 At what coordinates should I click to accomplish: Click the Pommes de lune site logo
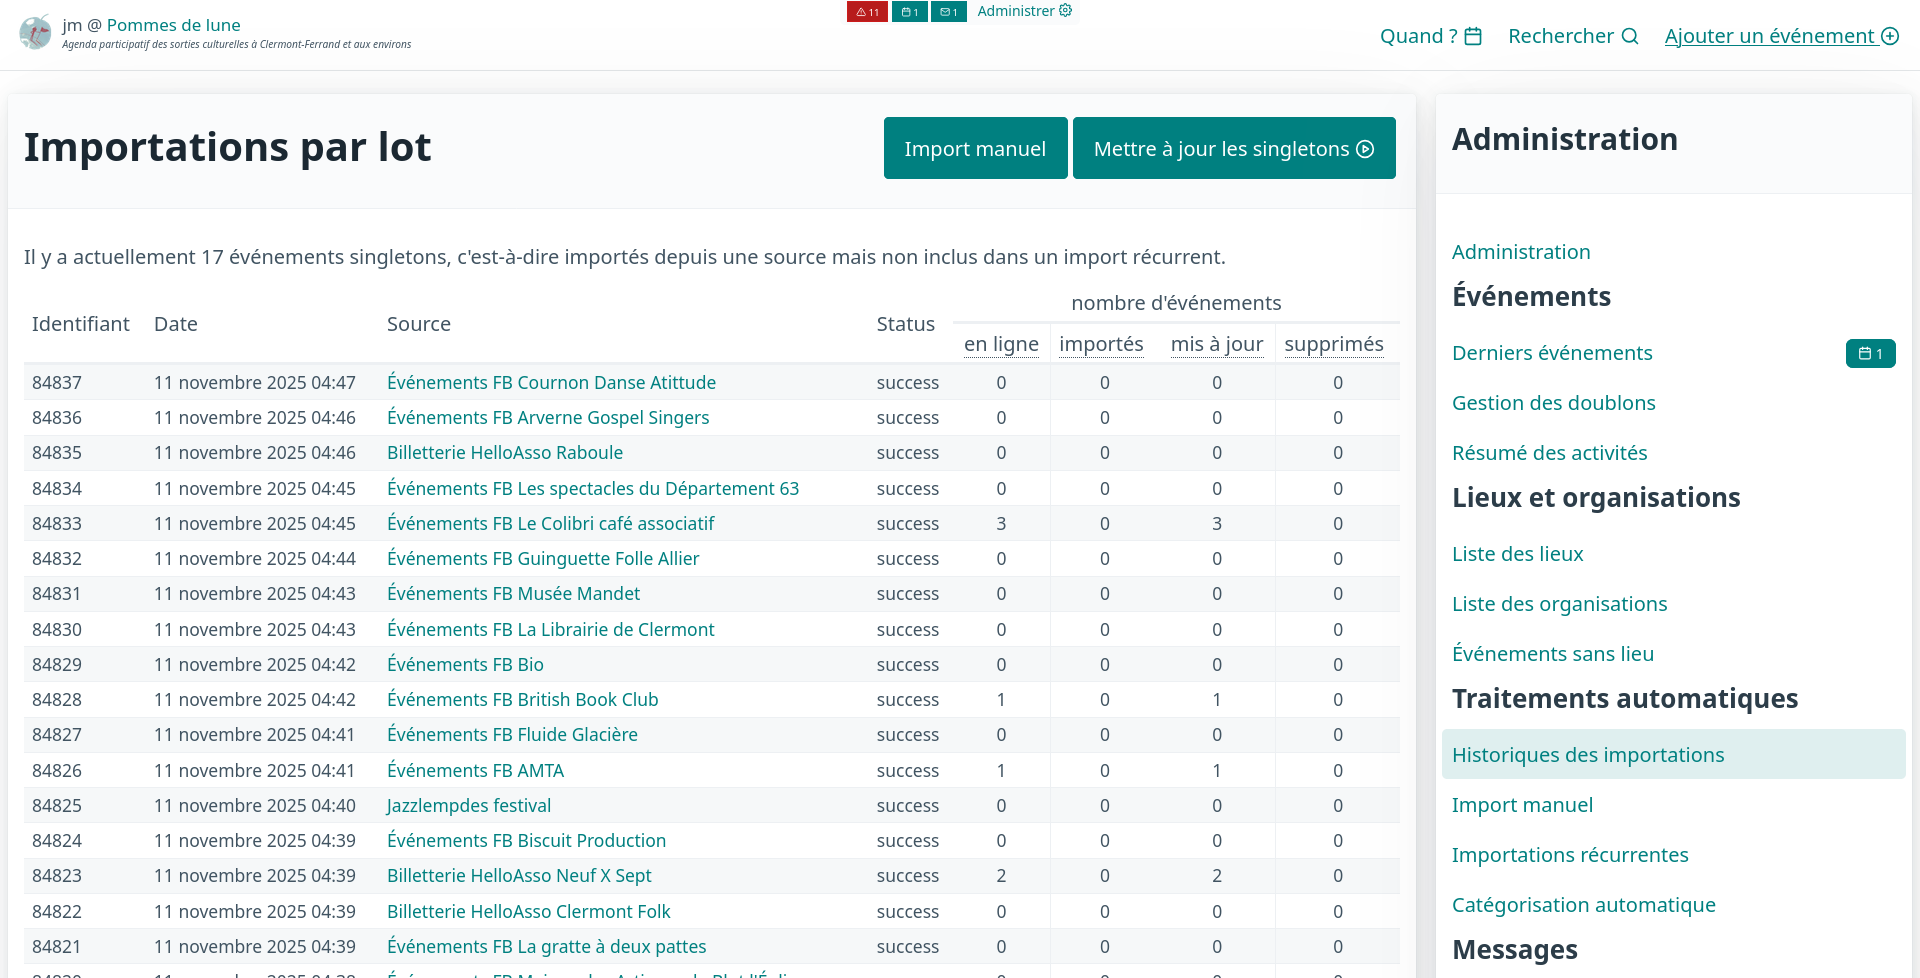[x=36, y=33]
